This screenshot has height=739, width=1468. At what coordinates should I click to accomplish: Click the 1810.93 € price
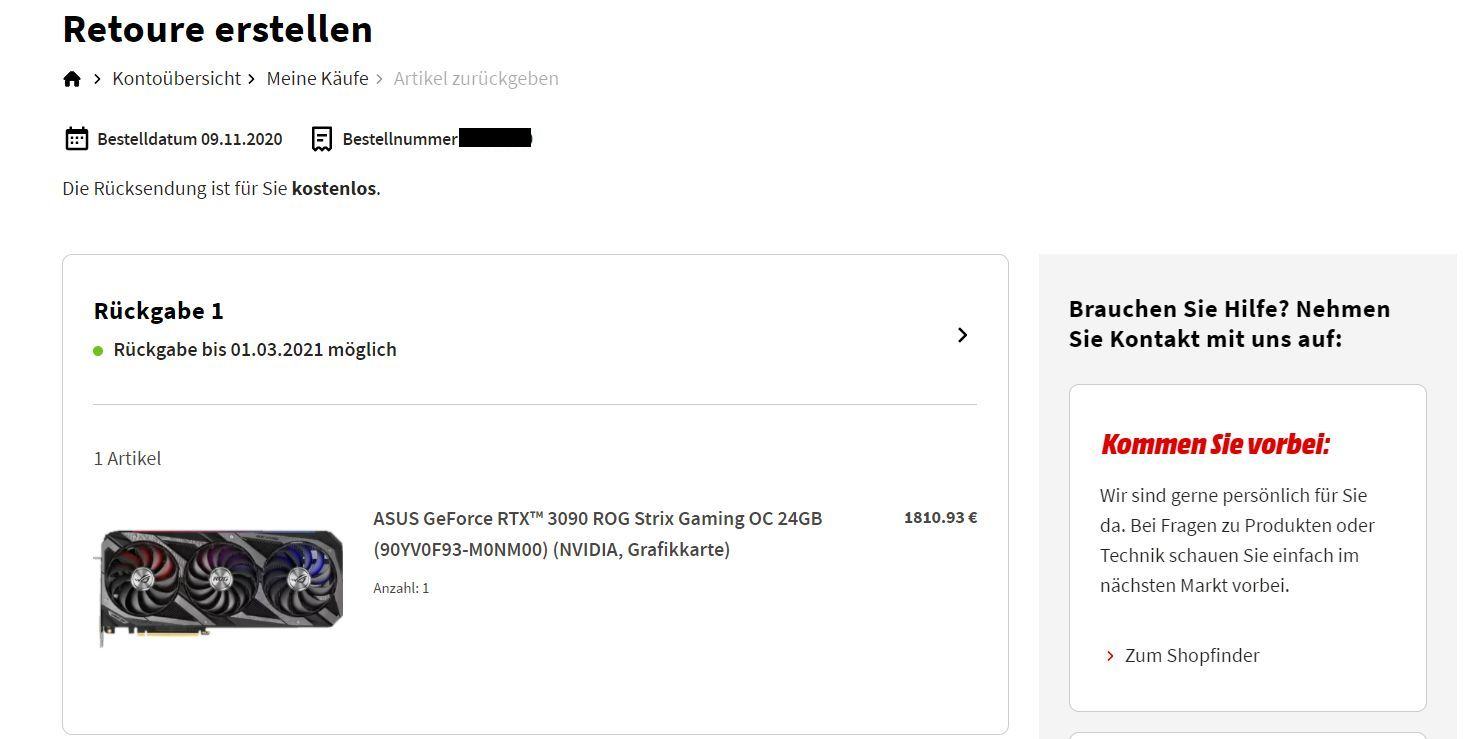point(940,518)
